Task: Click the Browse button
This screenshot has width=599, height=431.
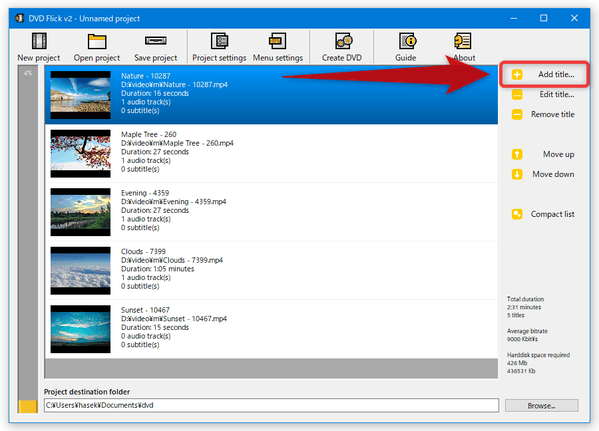Action: (x=542, y=406)
